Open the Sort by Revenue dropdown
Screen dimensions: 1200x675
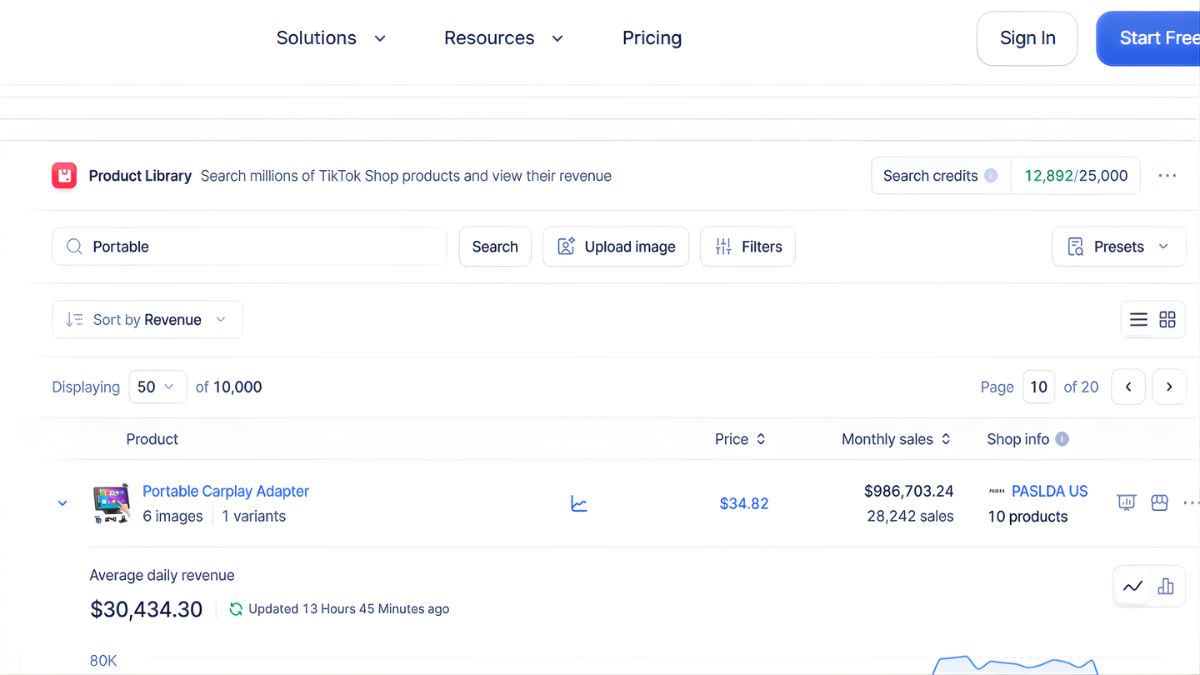[146, 319]
